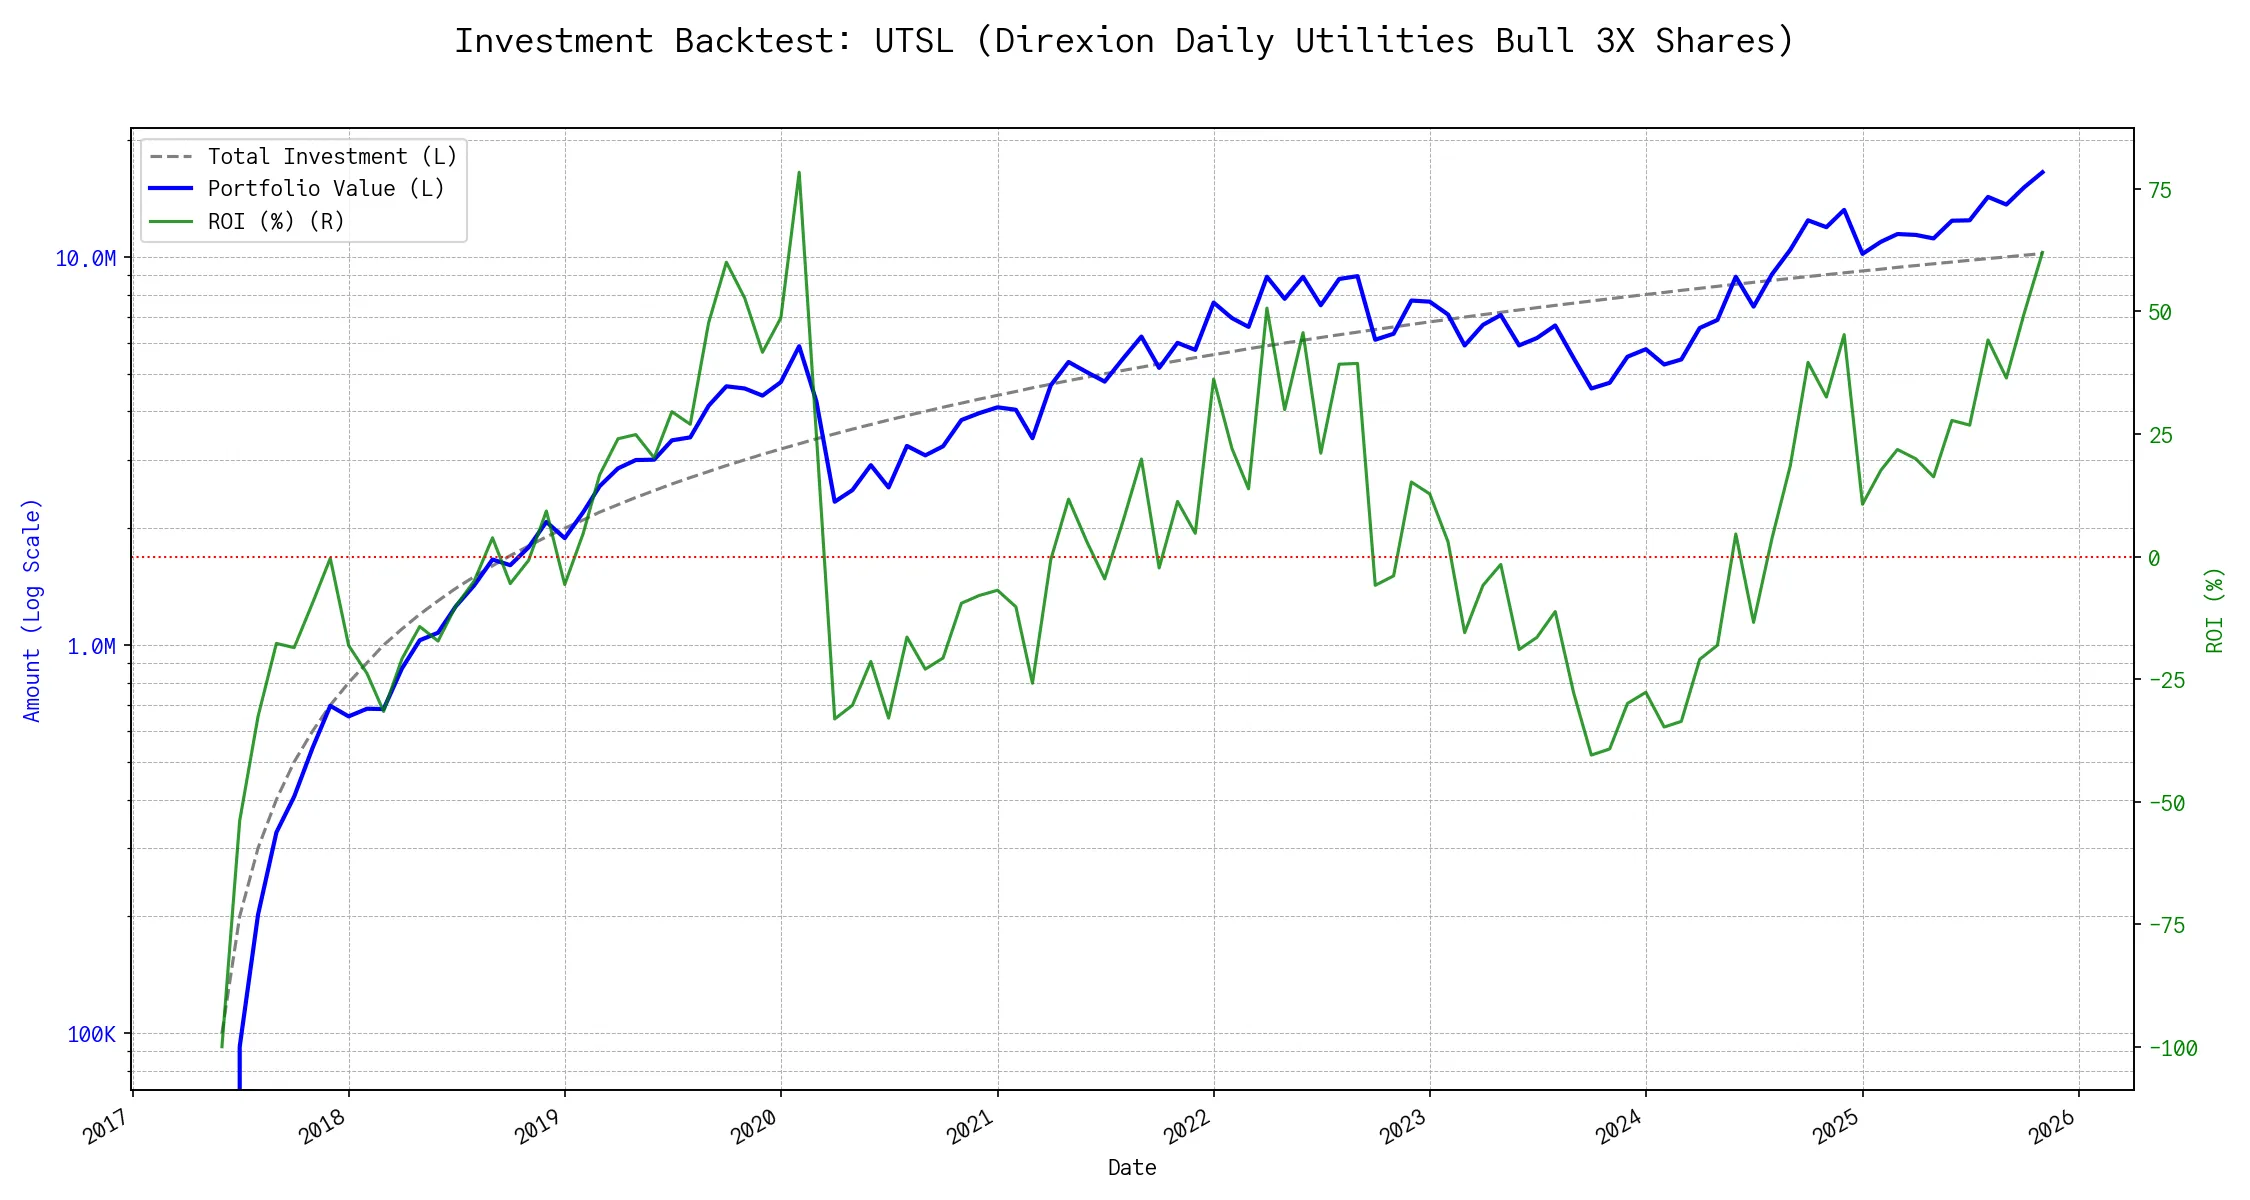Click the Portfolio Value legend entry

tap(325, 189)
